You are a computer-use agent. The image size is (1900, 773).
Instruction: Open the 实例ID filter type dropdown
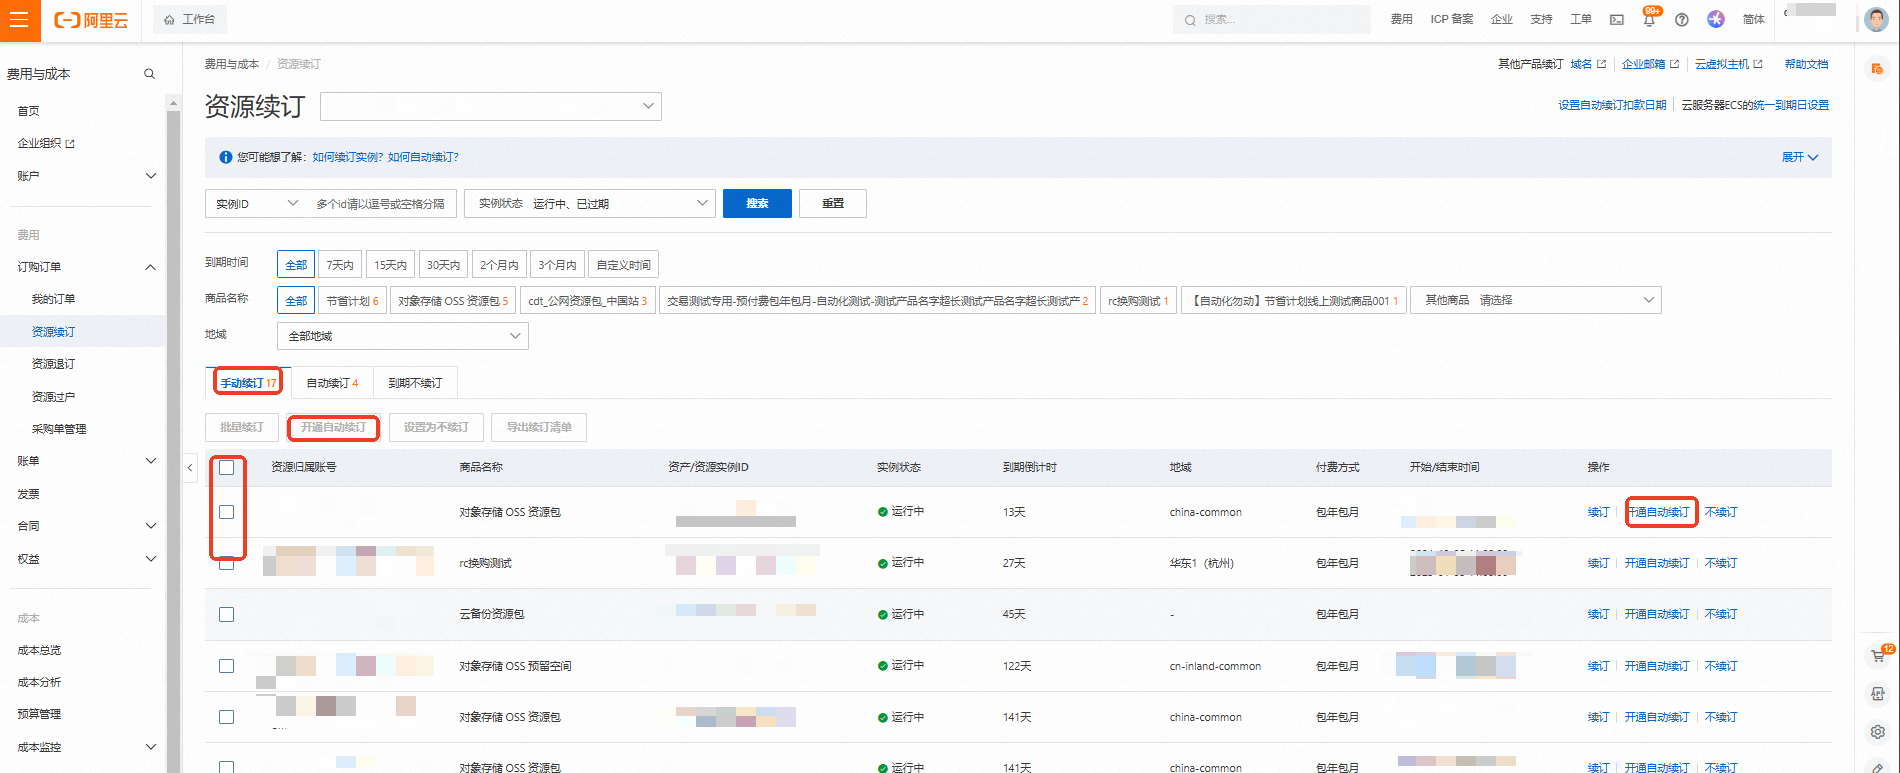pyautogui.click(x=255, y=204)
